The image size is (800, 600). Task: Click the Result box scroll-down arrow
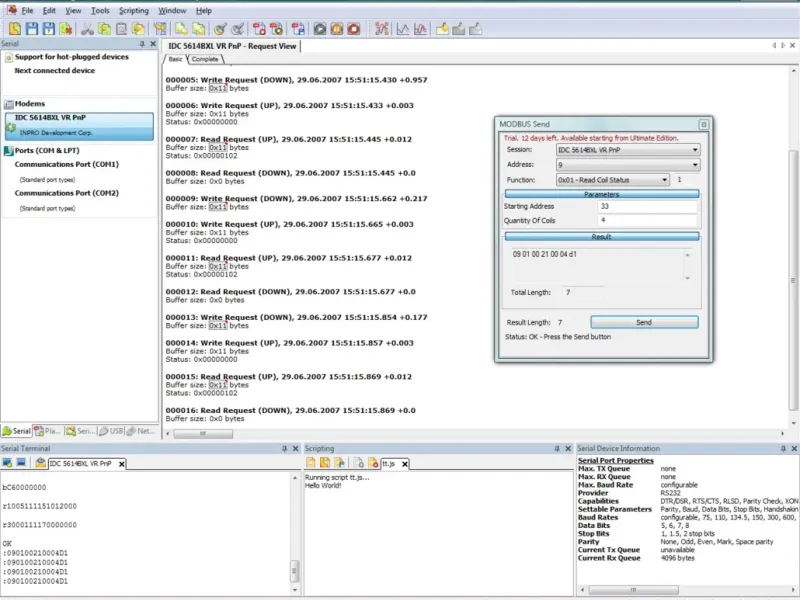tap(687, 278)
